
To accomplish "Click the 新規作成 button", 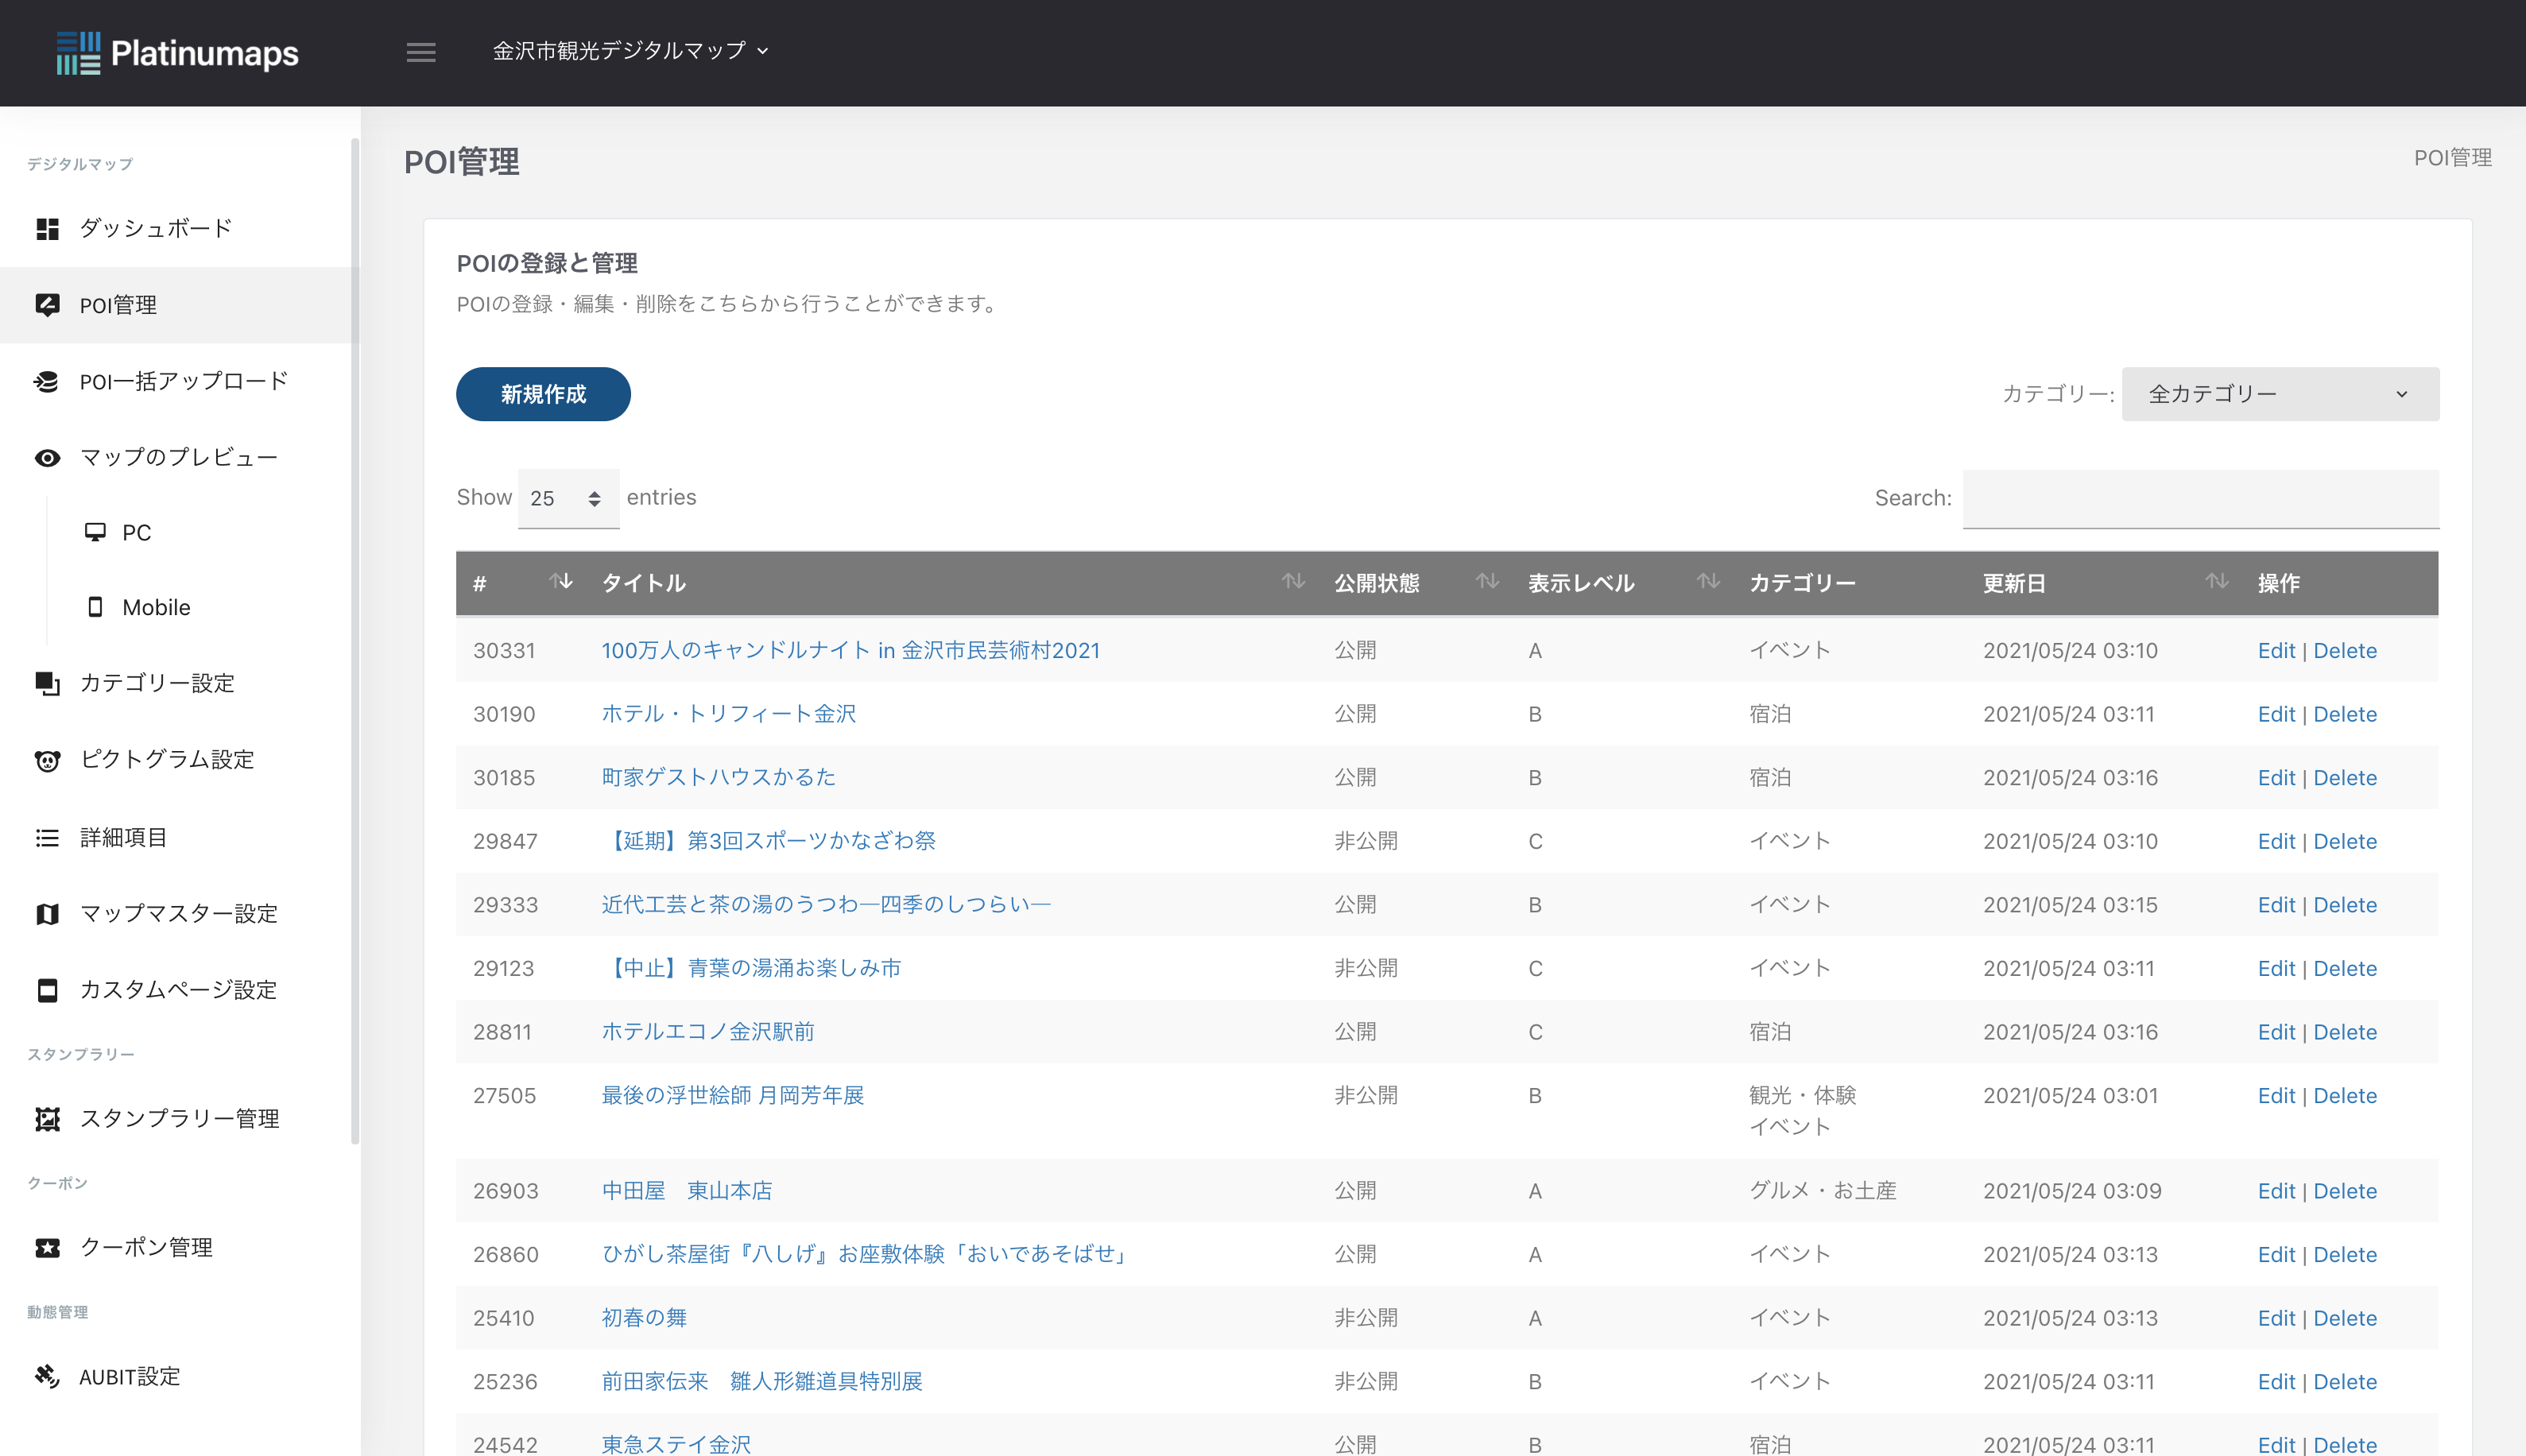I will point(542,394).
